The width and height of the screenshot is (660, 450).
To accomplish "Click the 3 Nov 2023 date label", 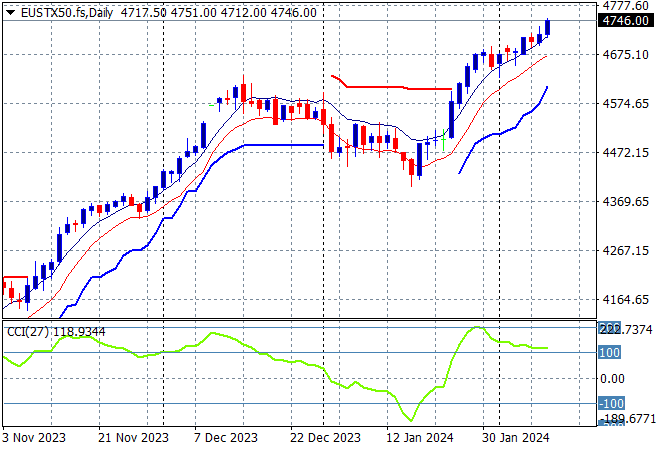I will click(37, 437).
